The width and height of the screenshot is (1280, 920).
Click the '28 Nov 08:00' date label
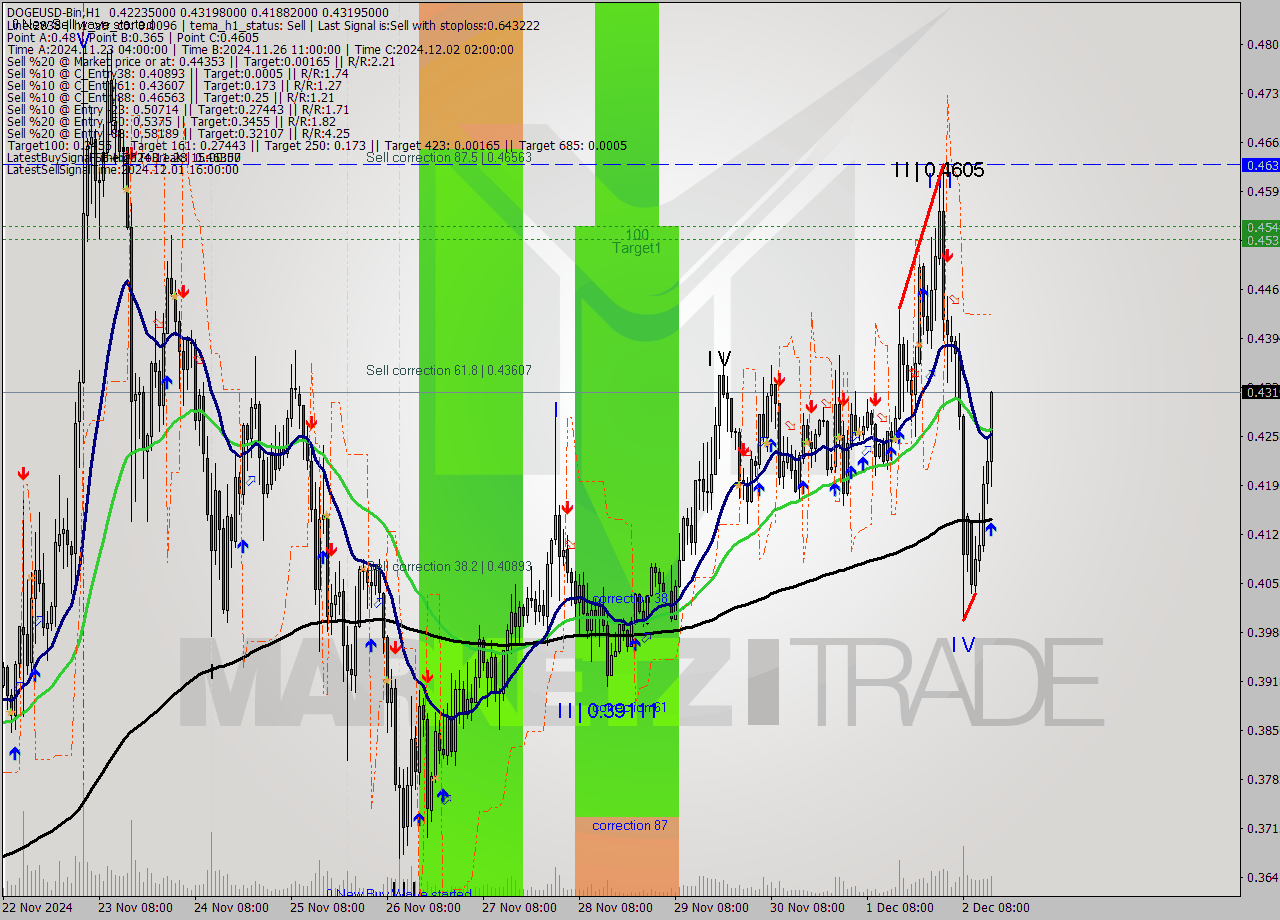click(x=616, y=908)
